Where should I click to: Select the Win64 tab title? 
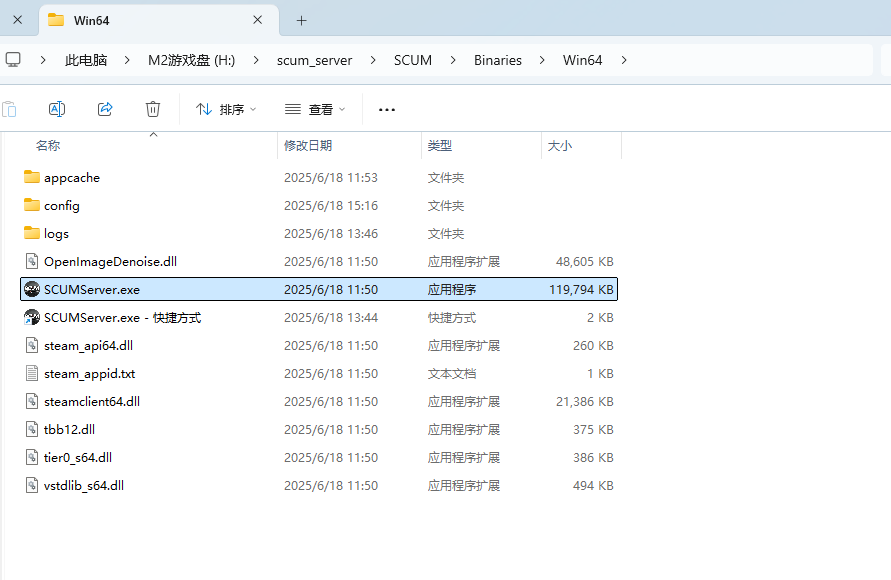[x=91, y=20]
